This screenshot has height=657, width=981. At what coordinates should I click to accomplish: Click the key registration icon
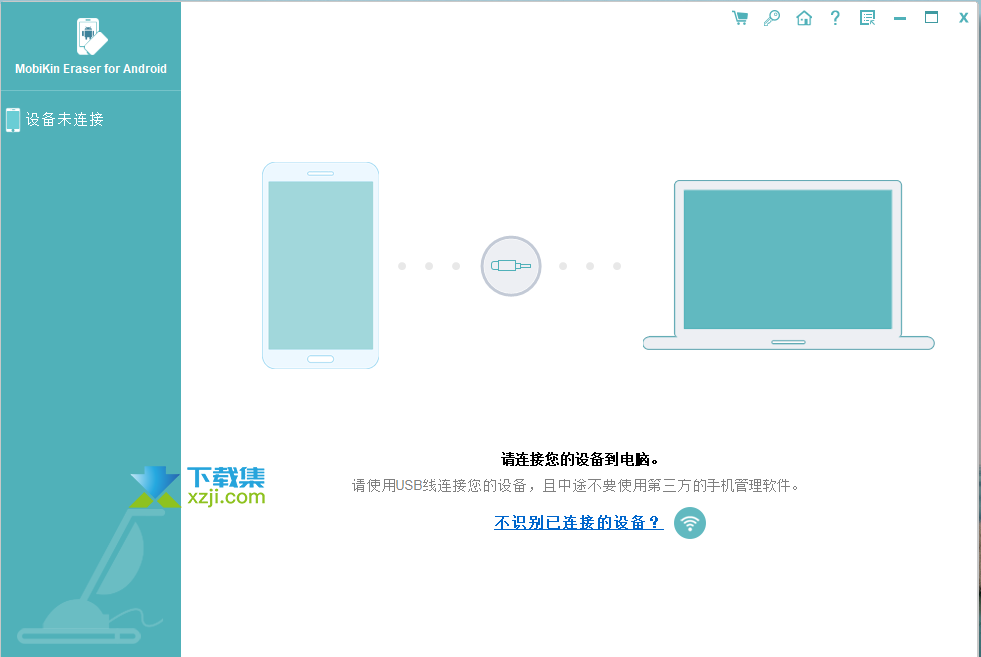point(772,18)
